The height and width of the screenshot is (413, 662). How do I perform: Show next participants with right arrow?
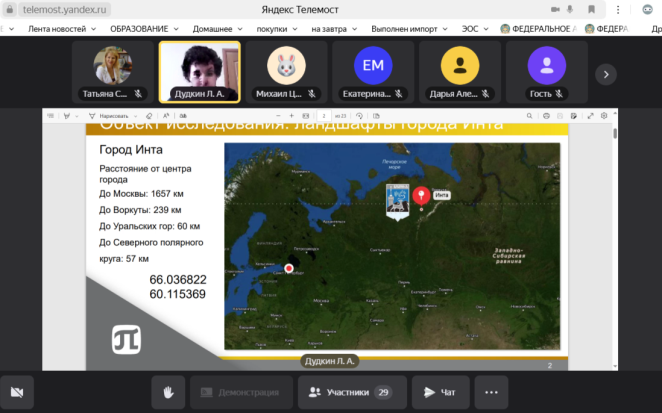point(605,73)
